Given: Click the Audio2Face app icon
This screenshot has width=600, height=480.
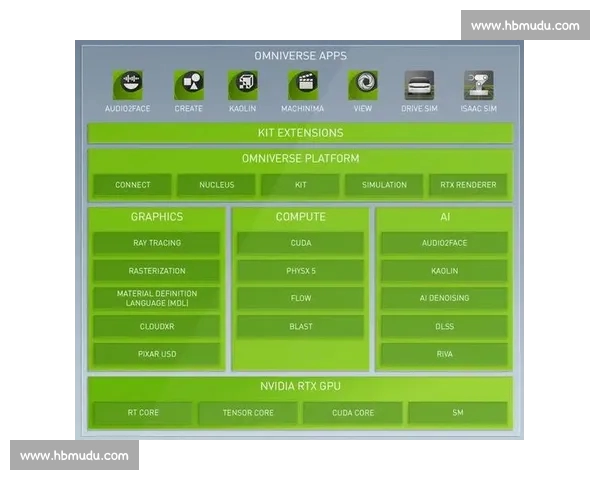Looking at the screenshot, I should coord(128,85).
